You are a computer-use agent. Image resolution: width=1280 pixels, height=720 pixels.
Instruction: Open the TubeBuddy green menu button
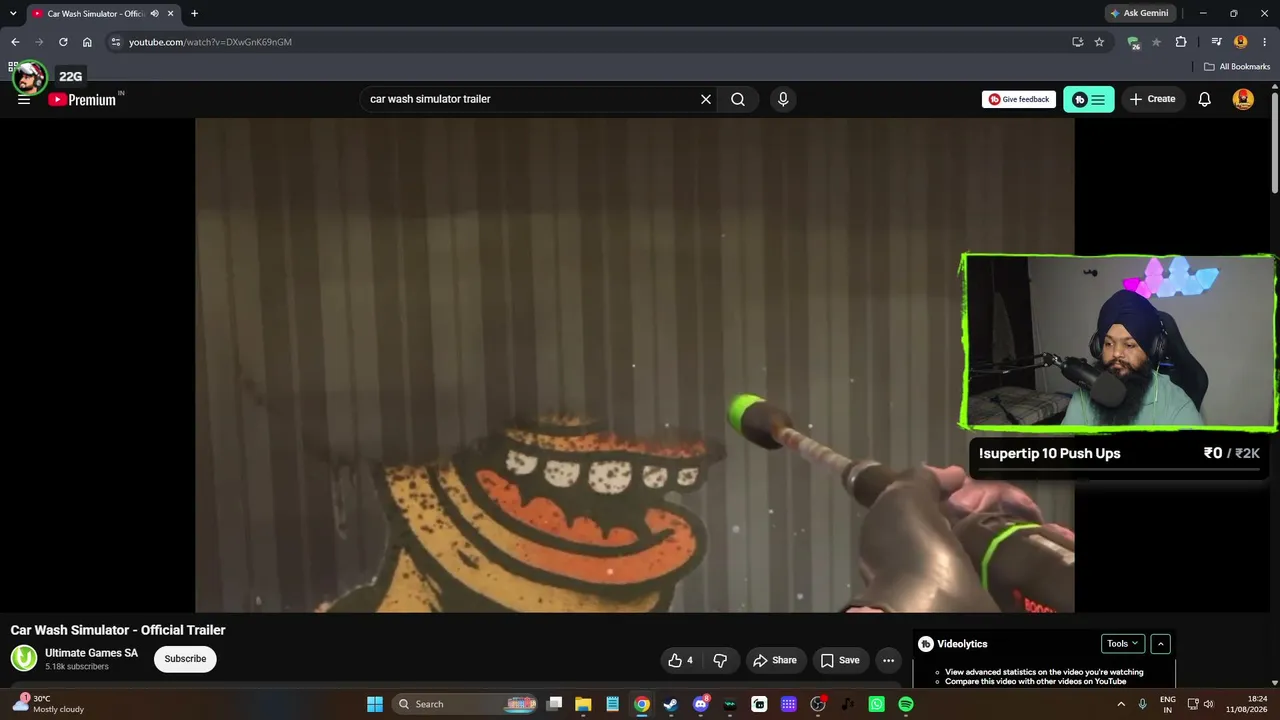pos(1088,99)
